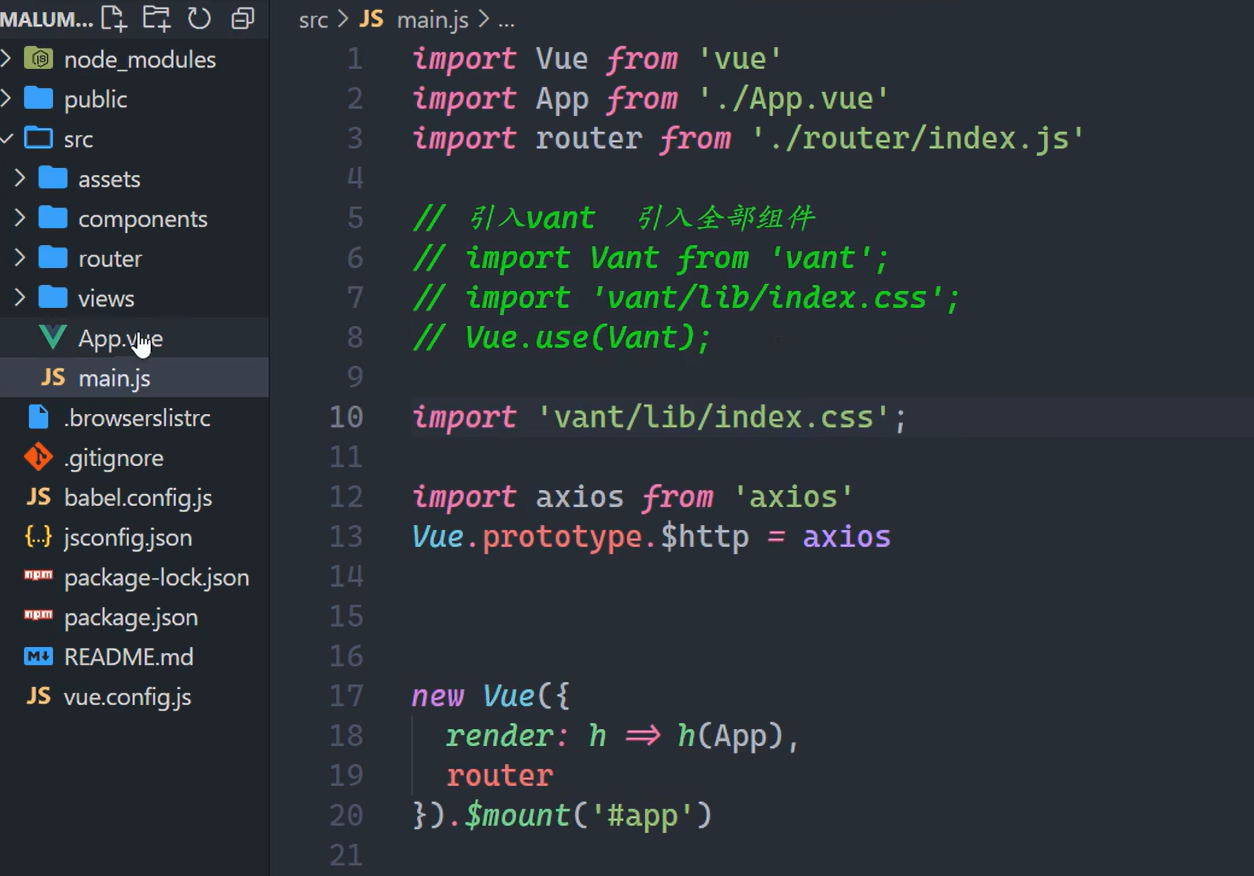Screen dimensions: 1254x876
Task: Click the assets folder icon
Action: tap(52, 178)
